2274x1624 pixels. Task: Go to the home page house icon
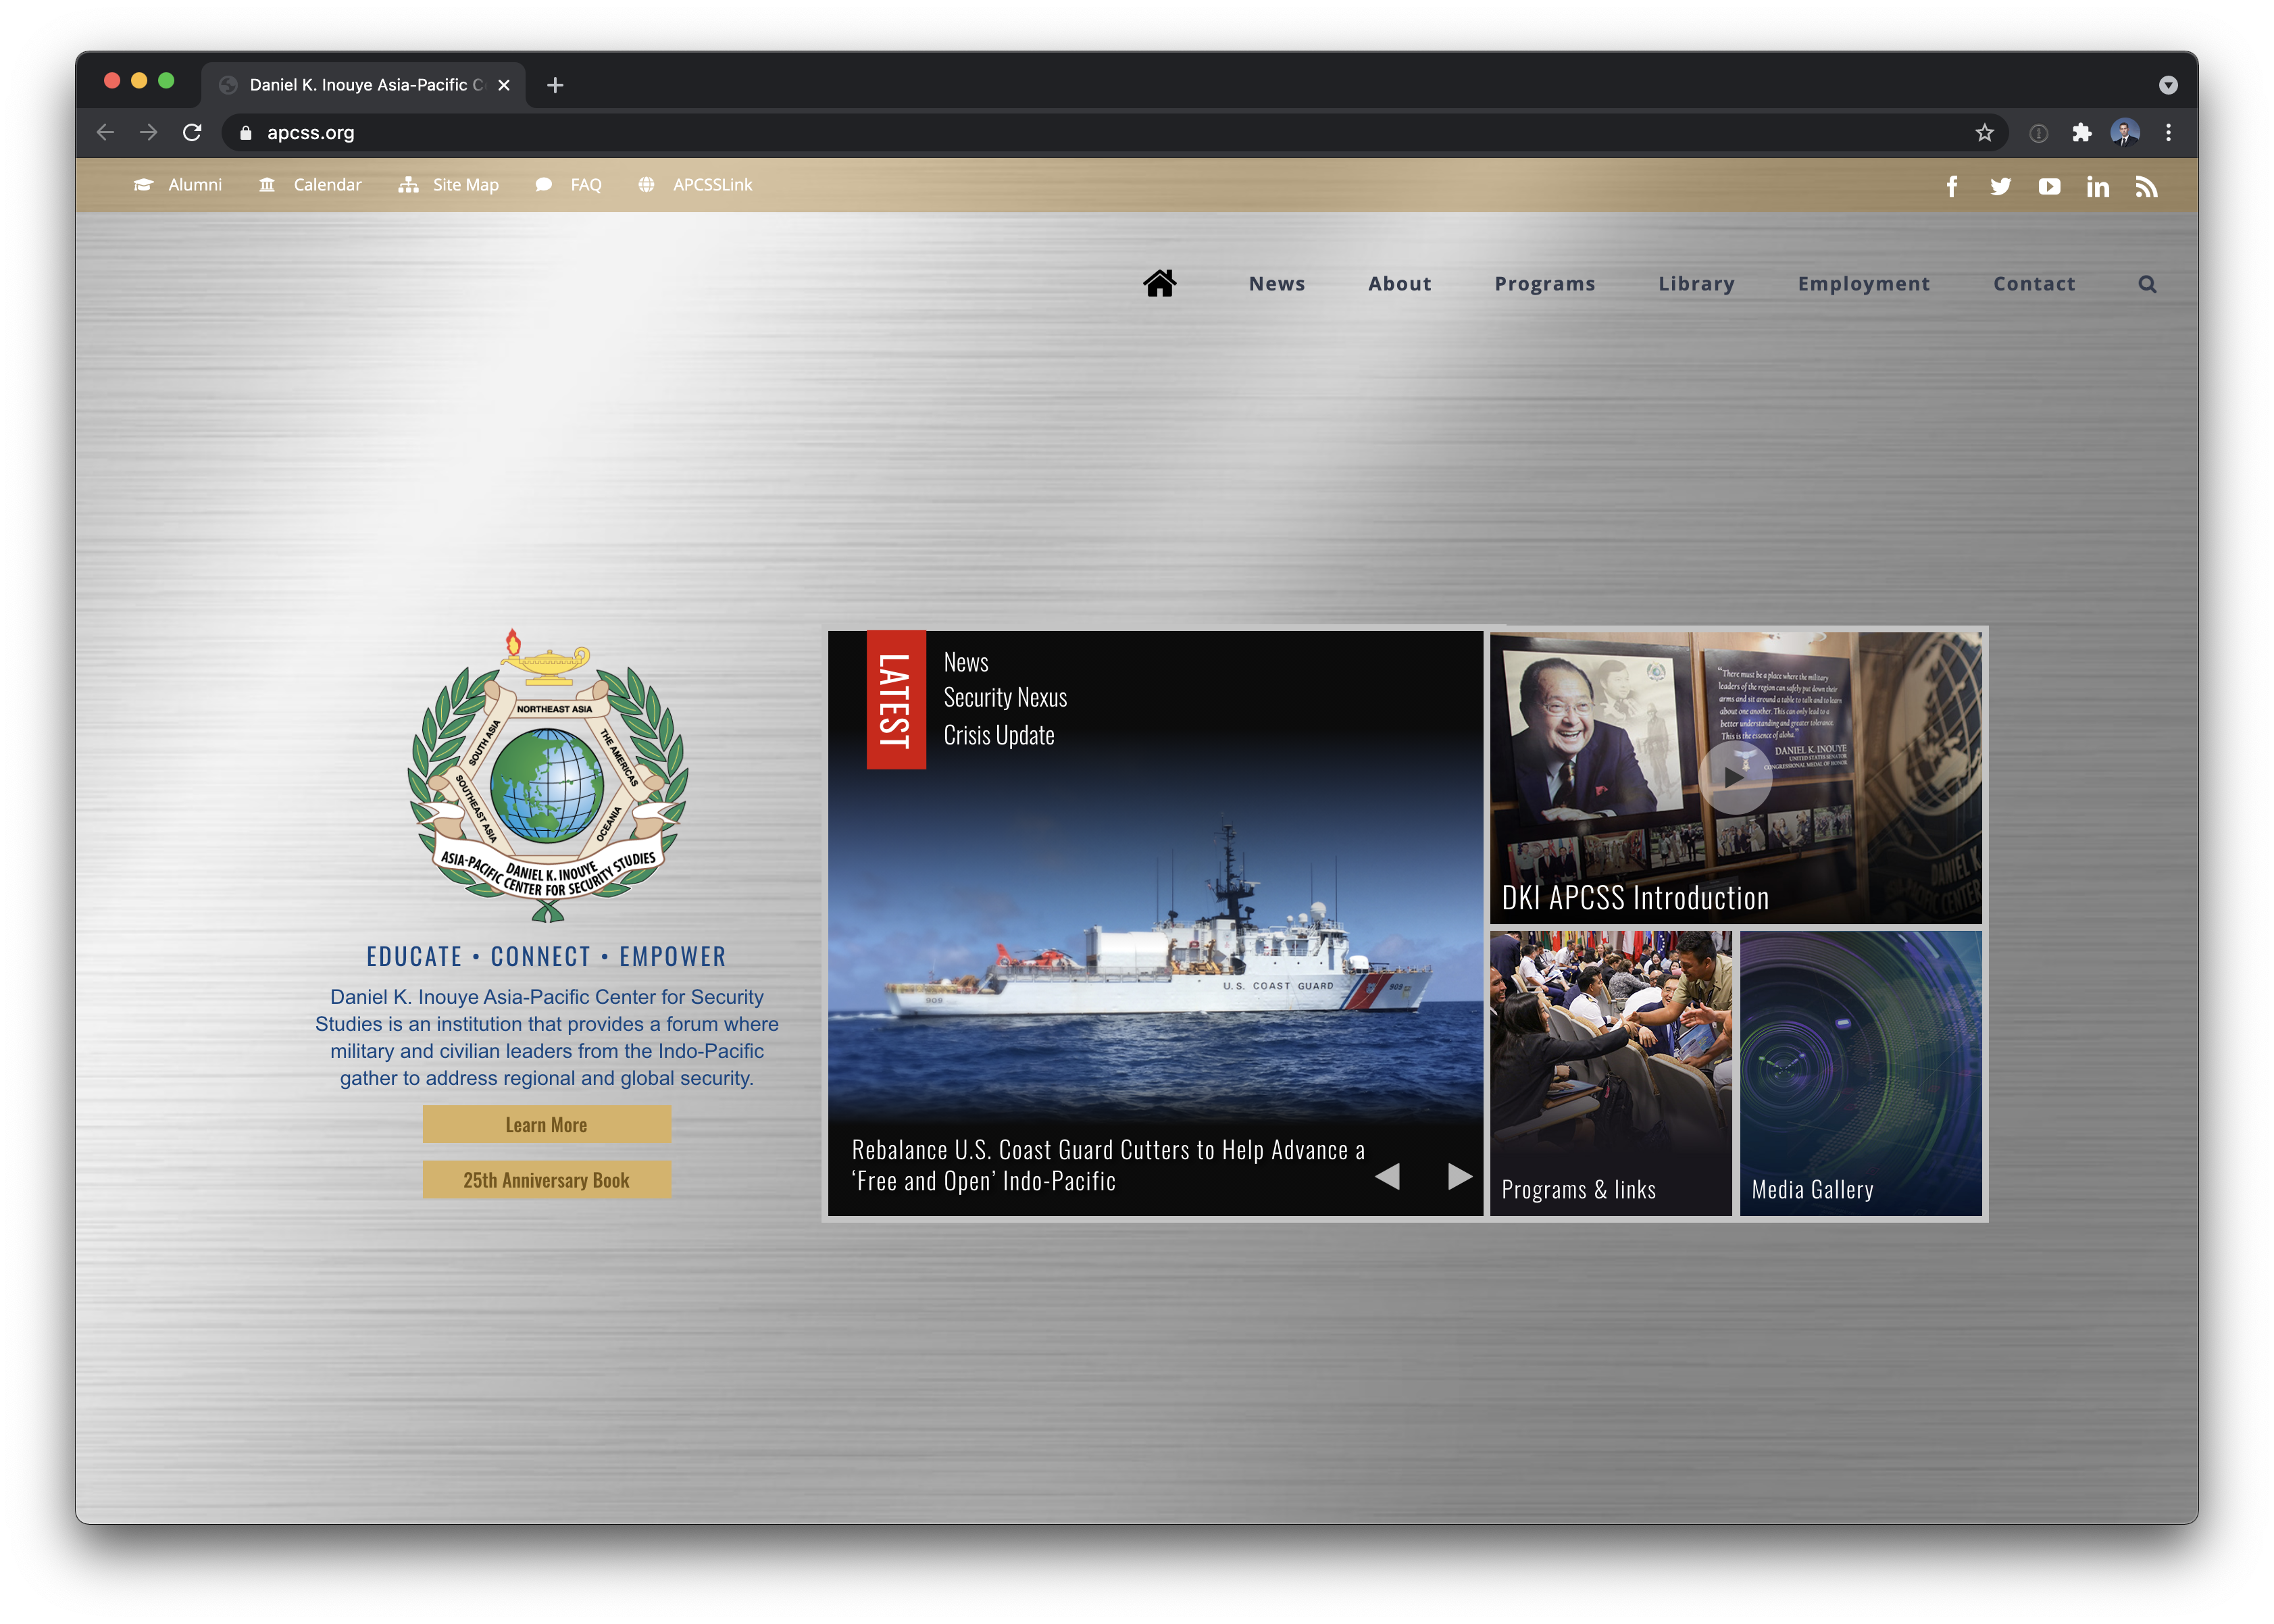(1160, 284)
